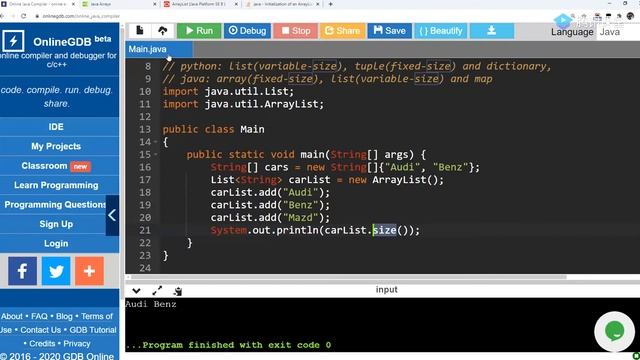The height and width of the screenshot is (360, 640).
Task: Open the browser profile avatar icon
Action: pyautogui.click(x=630, y=16)
